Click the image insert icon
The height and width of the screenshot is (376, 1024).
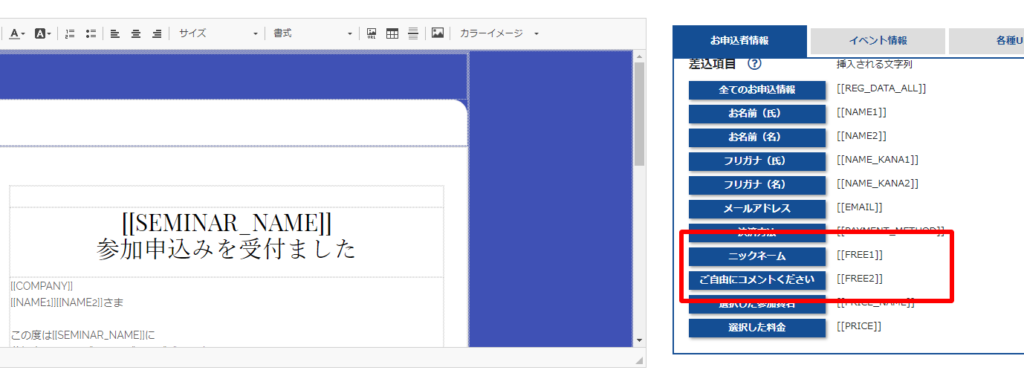pos(438,33)
